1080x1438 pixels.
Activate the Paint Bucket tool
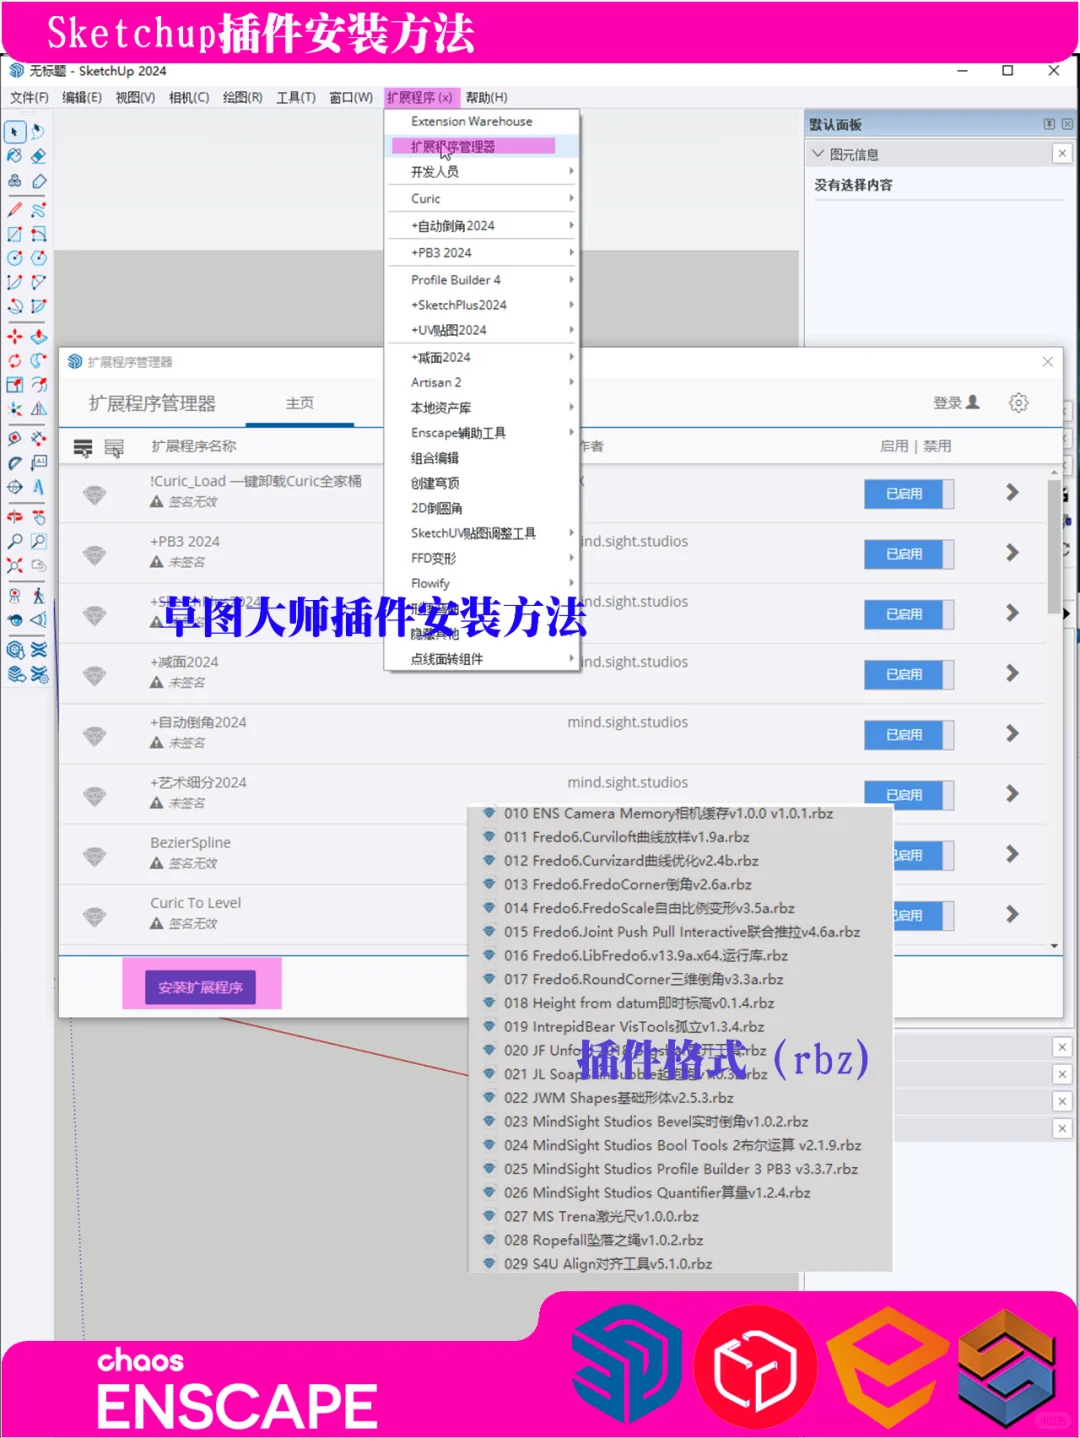[13, 156]
